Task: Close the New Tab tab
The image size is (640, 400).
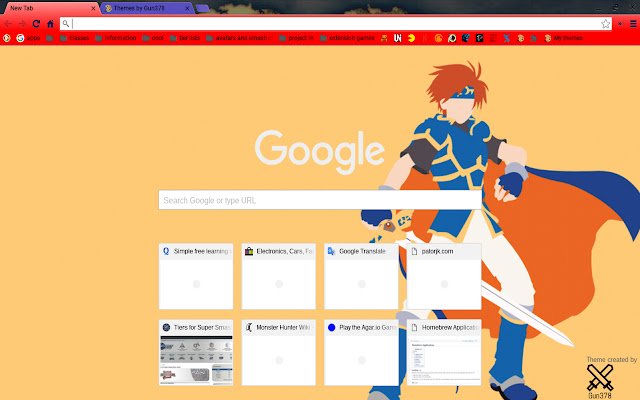Action: click(x=93, y=8)
